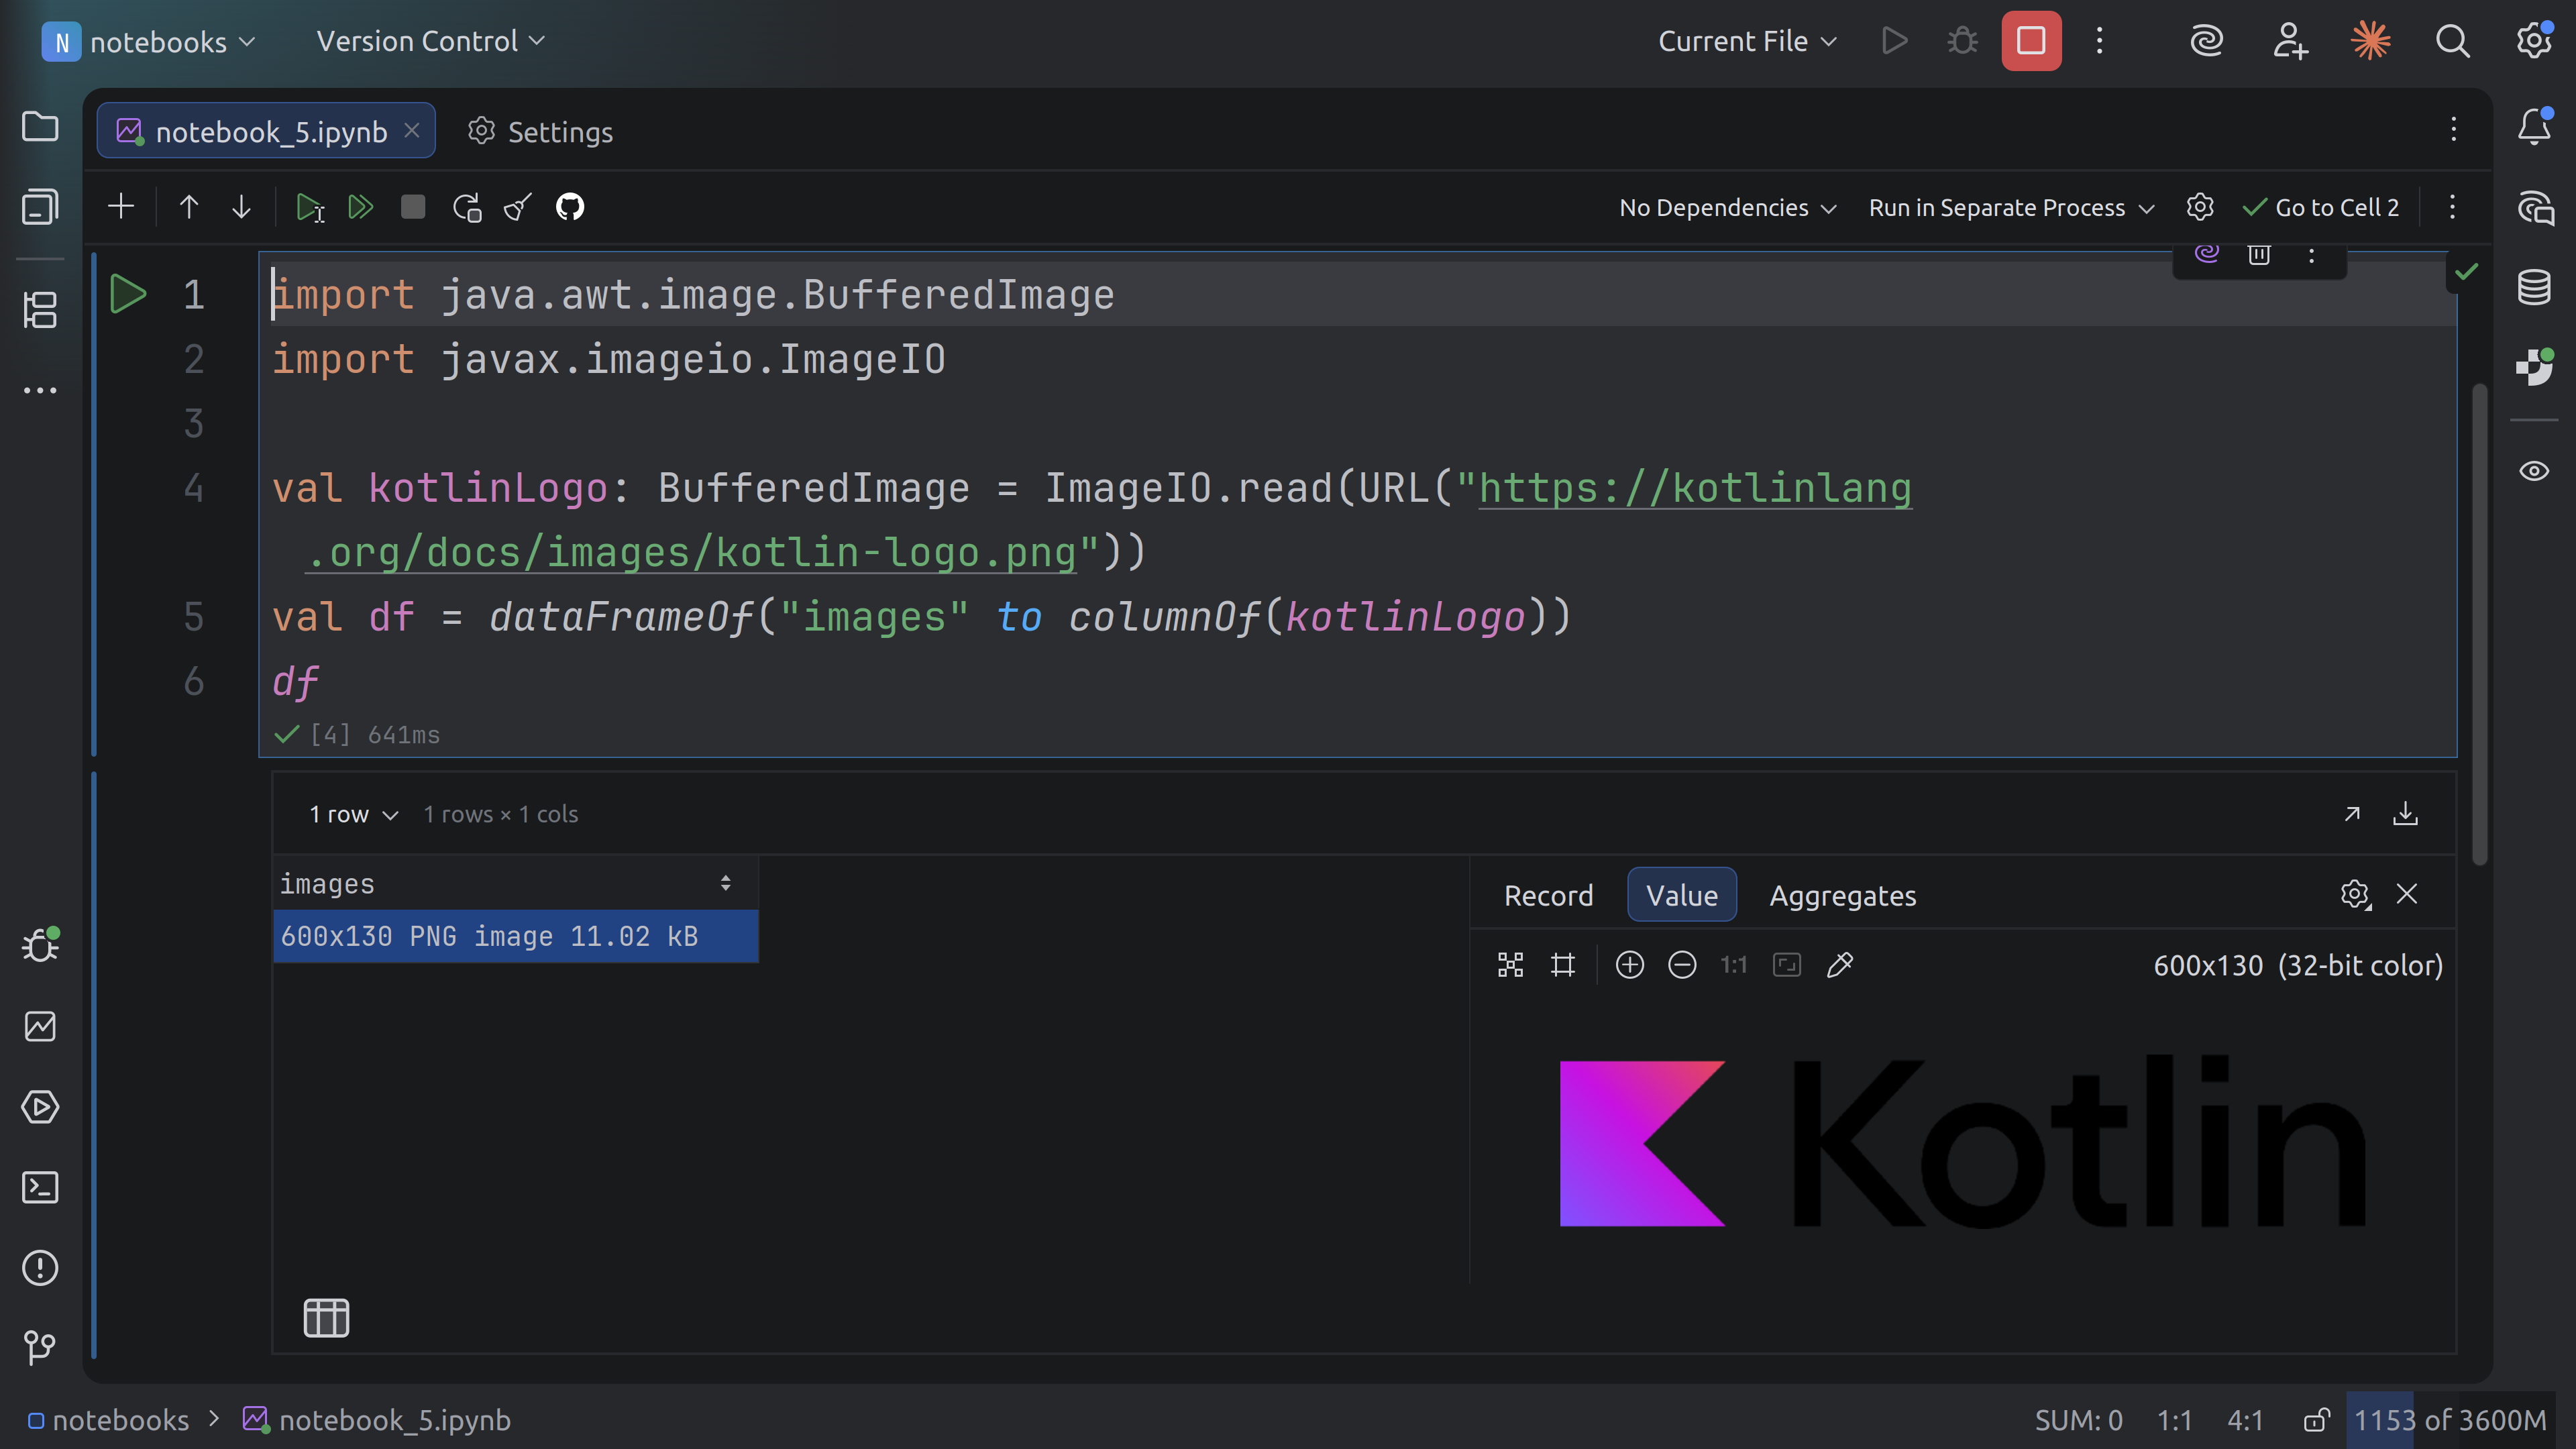The height and width of the screenshot is (1449, 2576).
Task: Run all cells with double-arrow icon
Action: [x=360, y=207]
